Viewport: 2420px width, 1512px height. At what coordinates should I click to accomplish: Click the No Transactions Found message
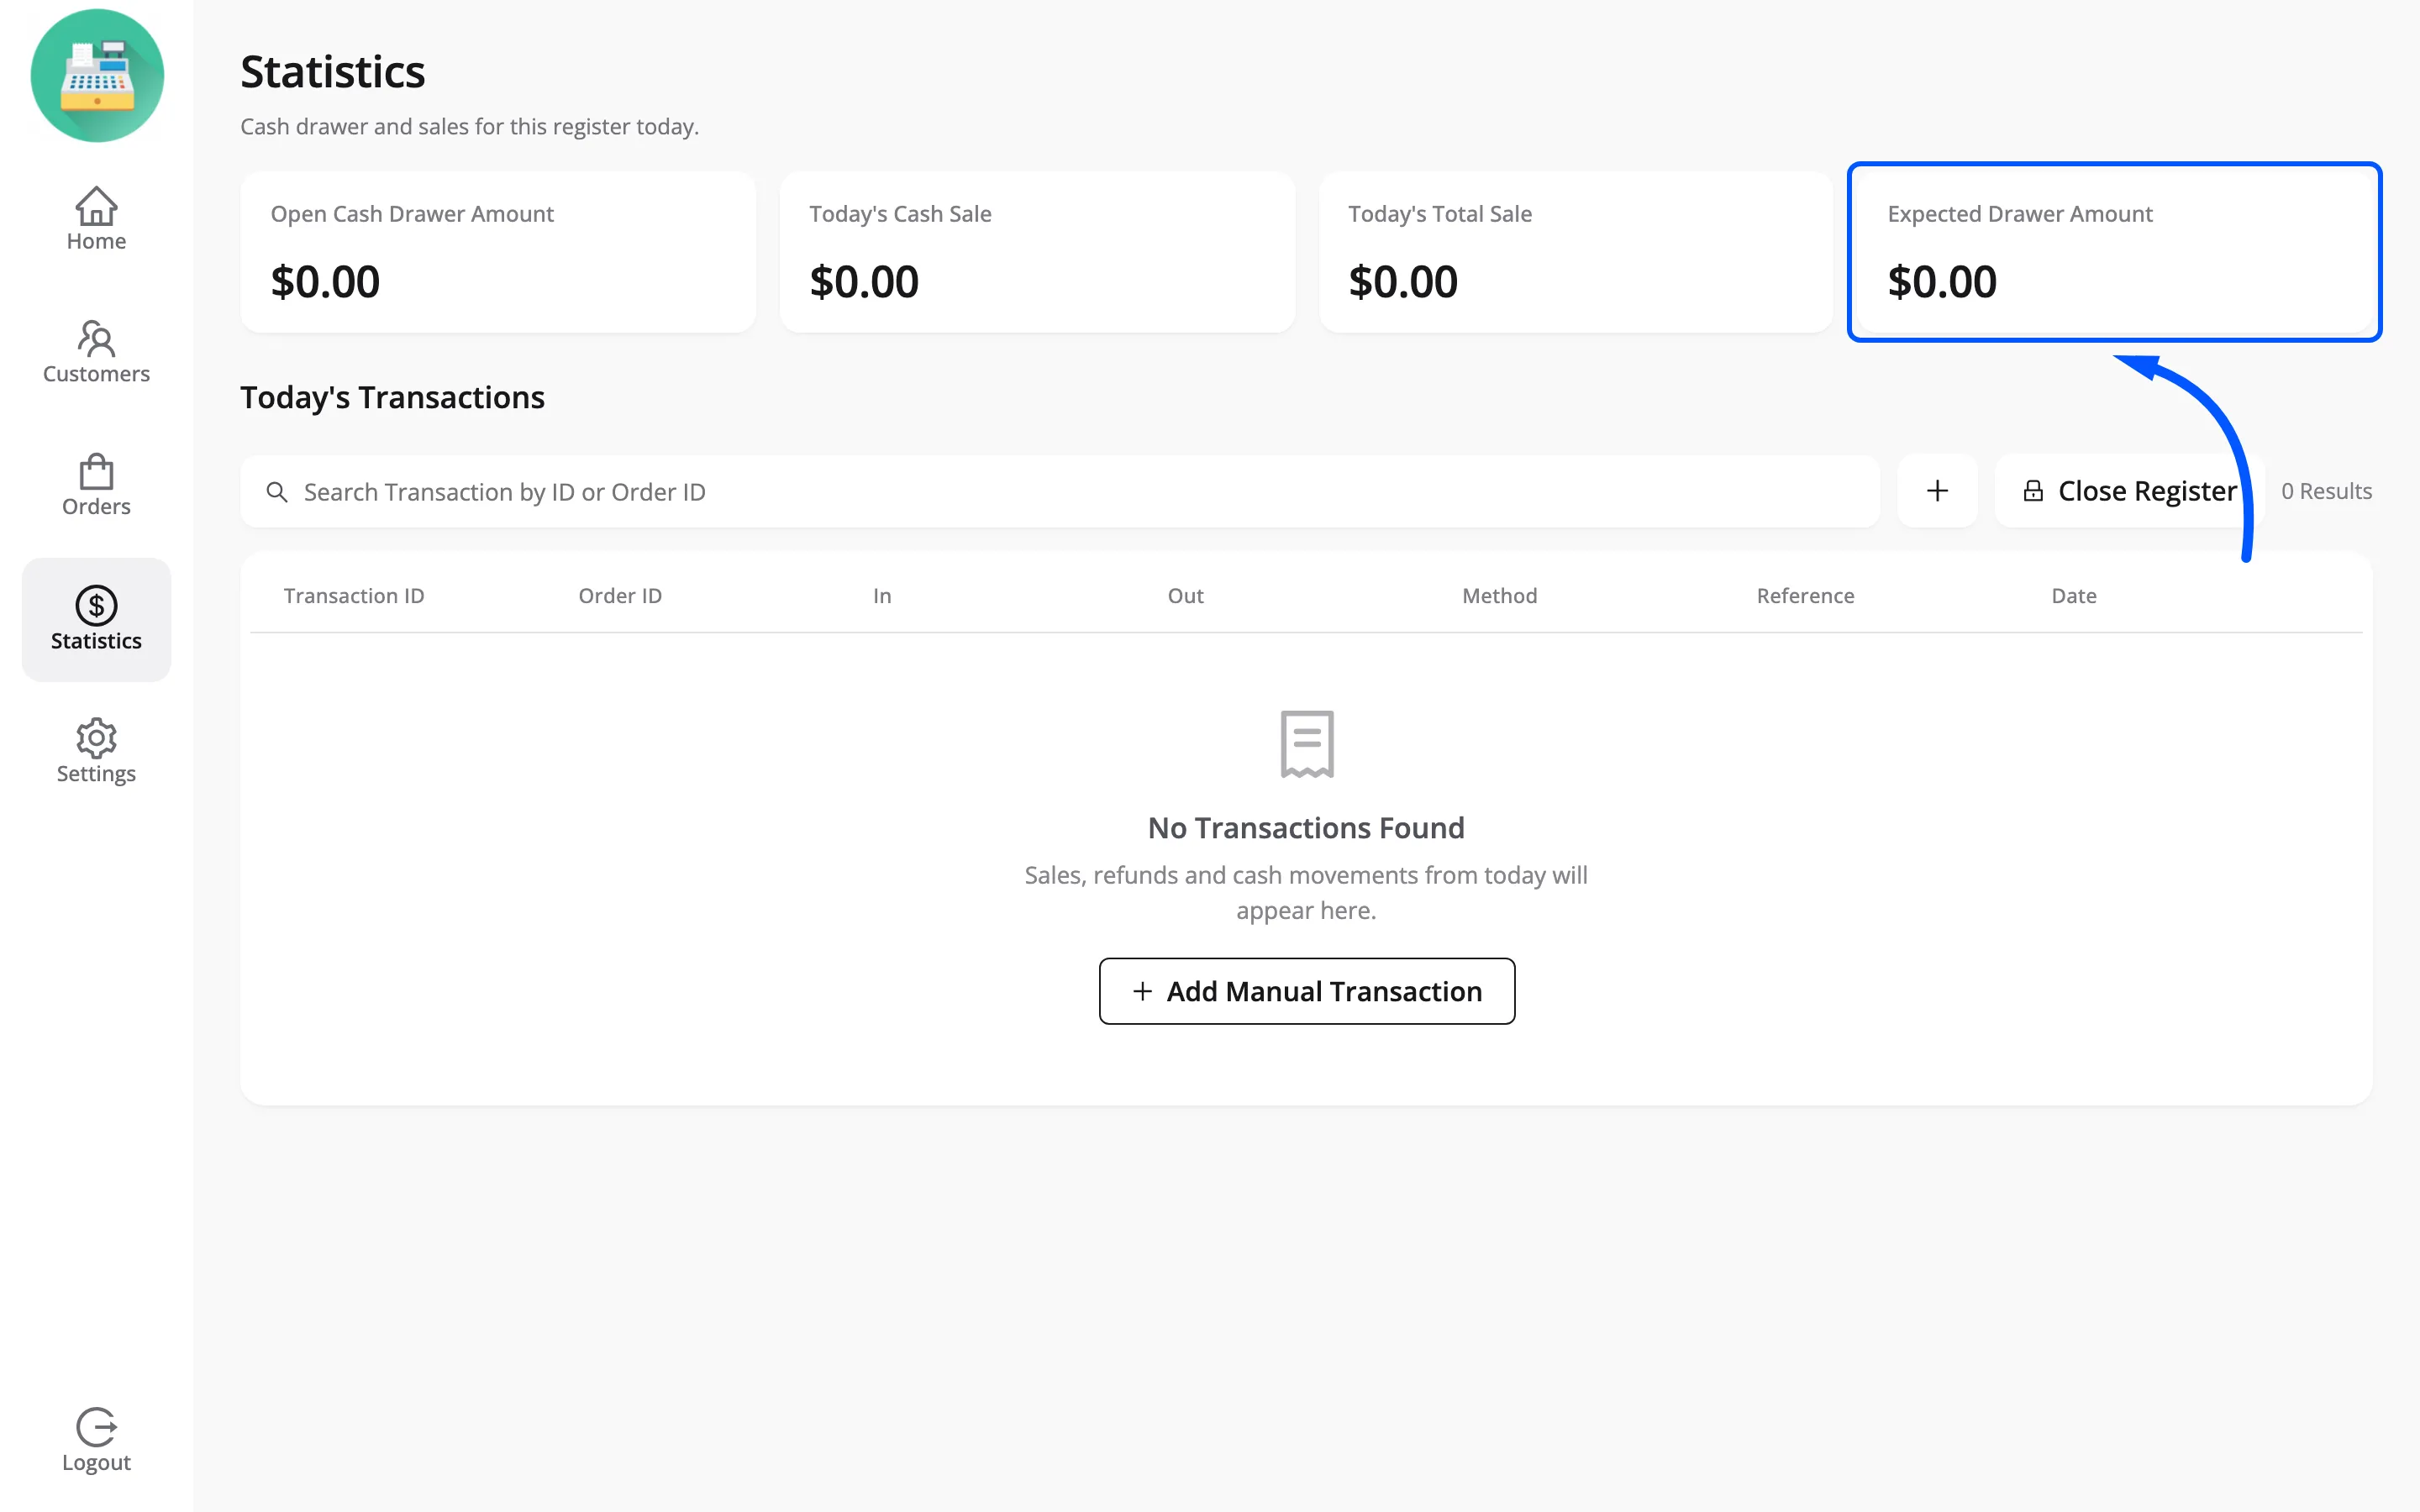click(1306, 828)
